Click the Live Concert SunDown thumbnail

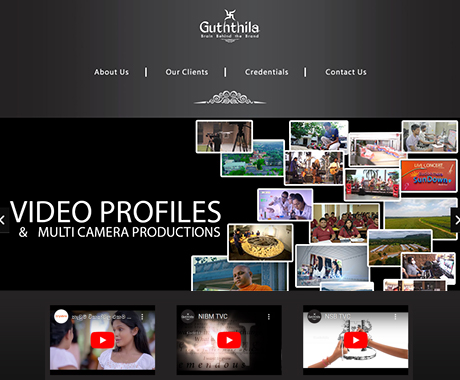[x=429, y=176]
